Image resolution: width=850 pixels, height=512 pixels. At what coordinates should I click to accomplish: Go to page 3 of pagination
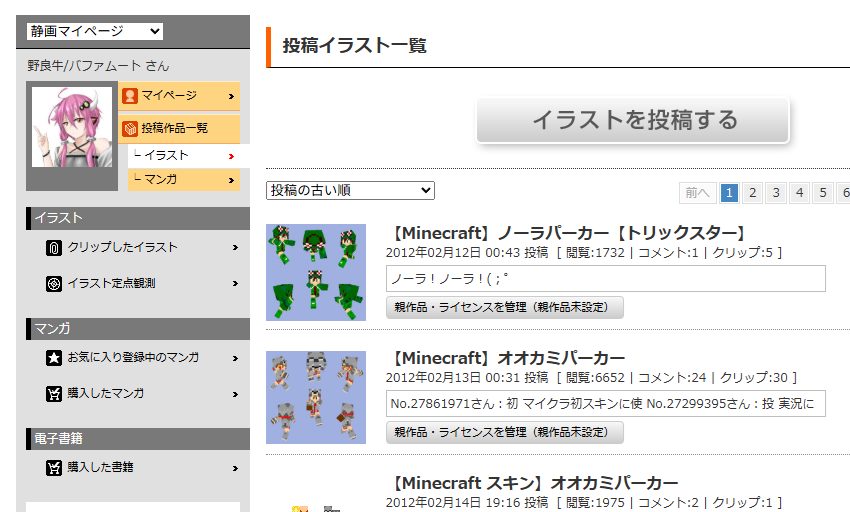tap(776, 193)
